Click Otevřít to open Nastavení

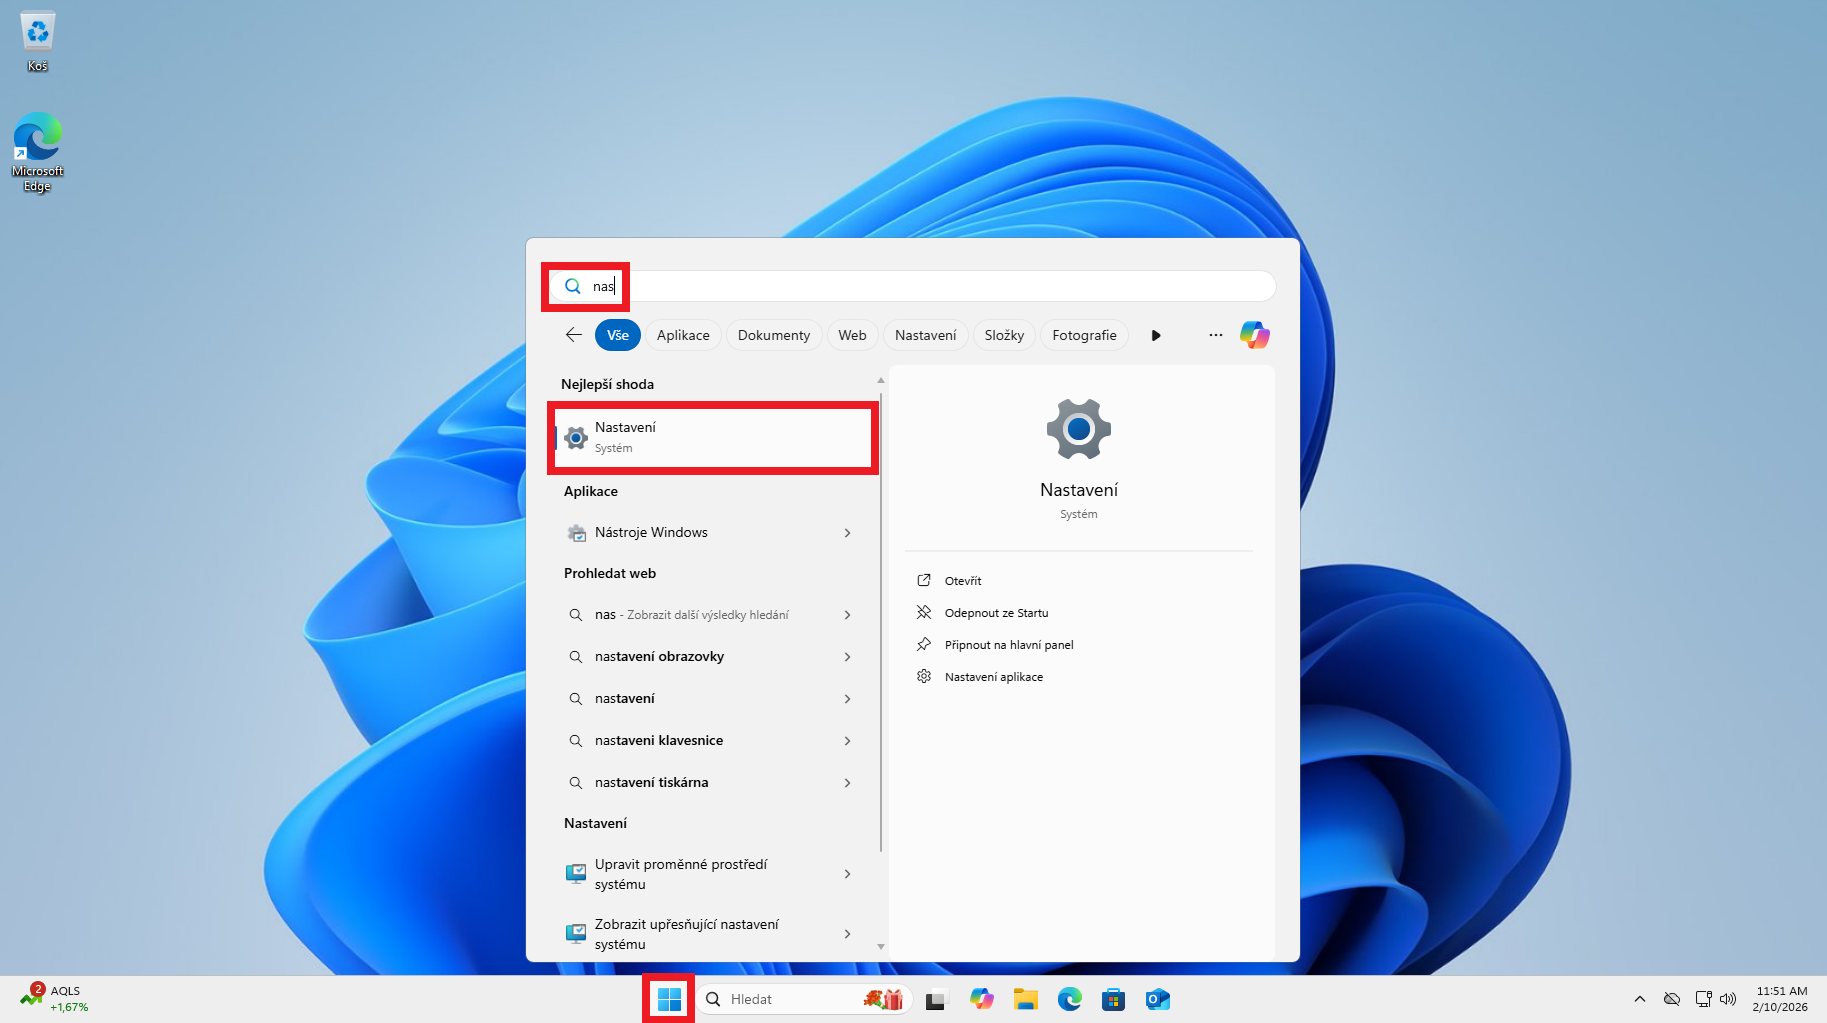coord(962,580)
